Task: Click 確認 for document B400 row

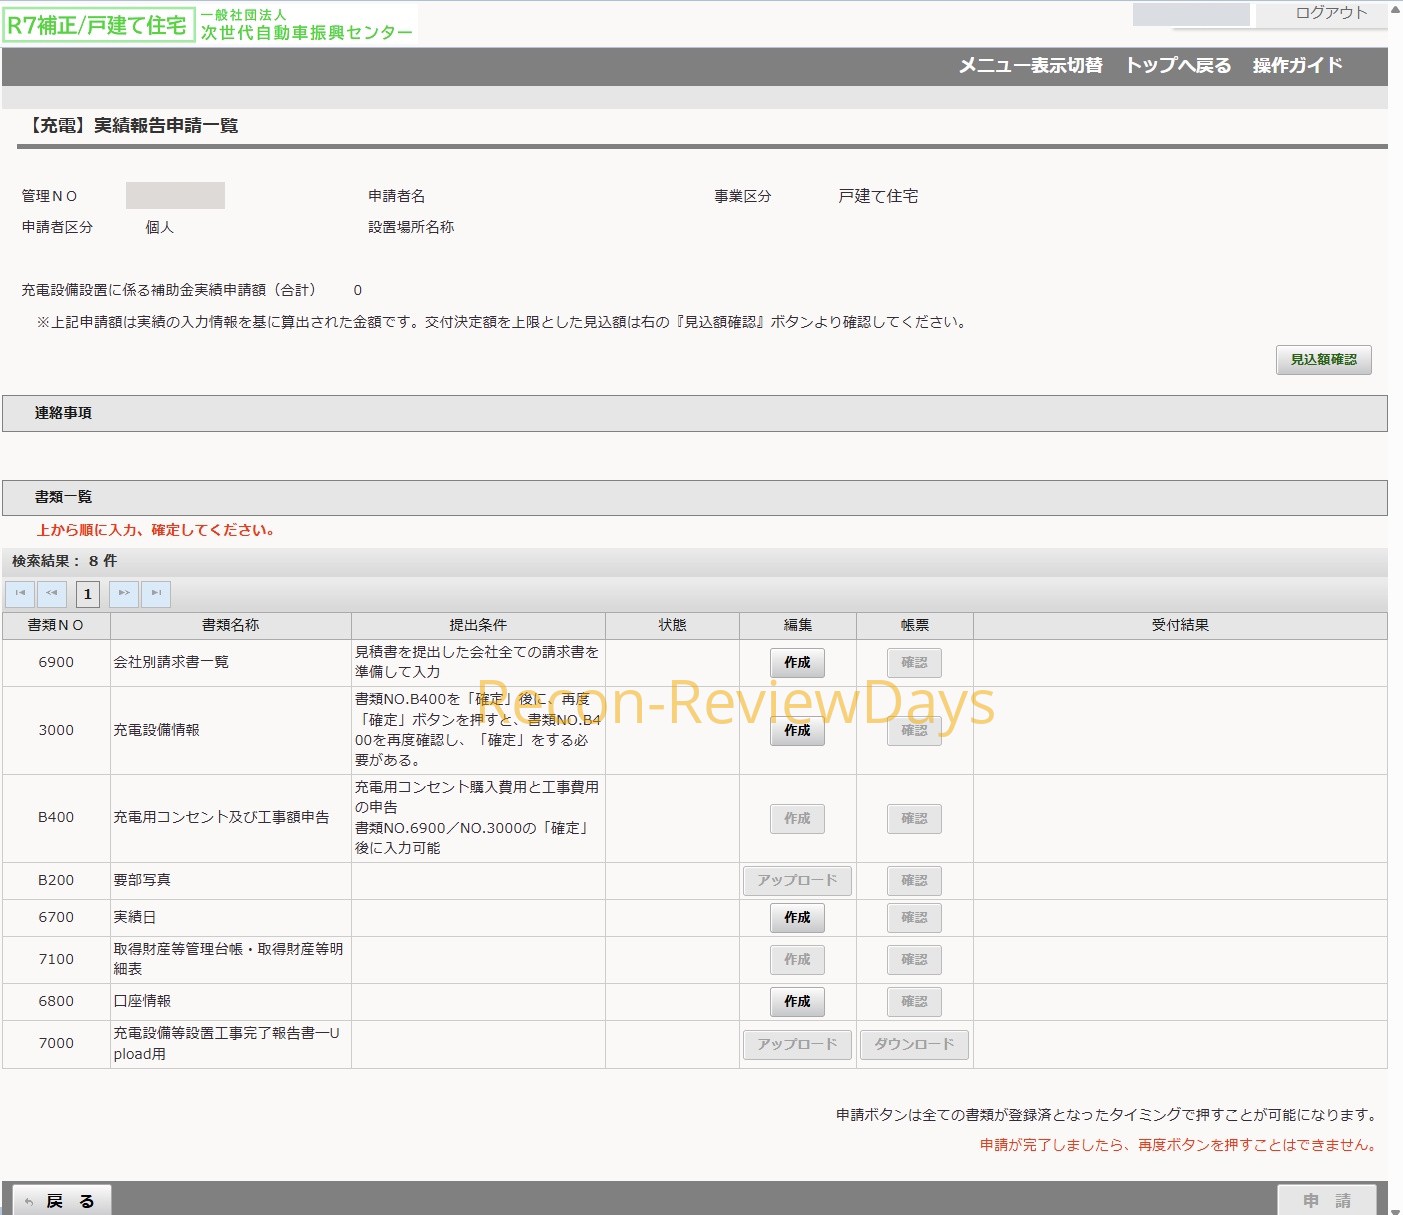Action: pyautogui.click(x=914, y=819)
